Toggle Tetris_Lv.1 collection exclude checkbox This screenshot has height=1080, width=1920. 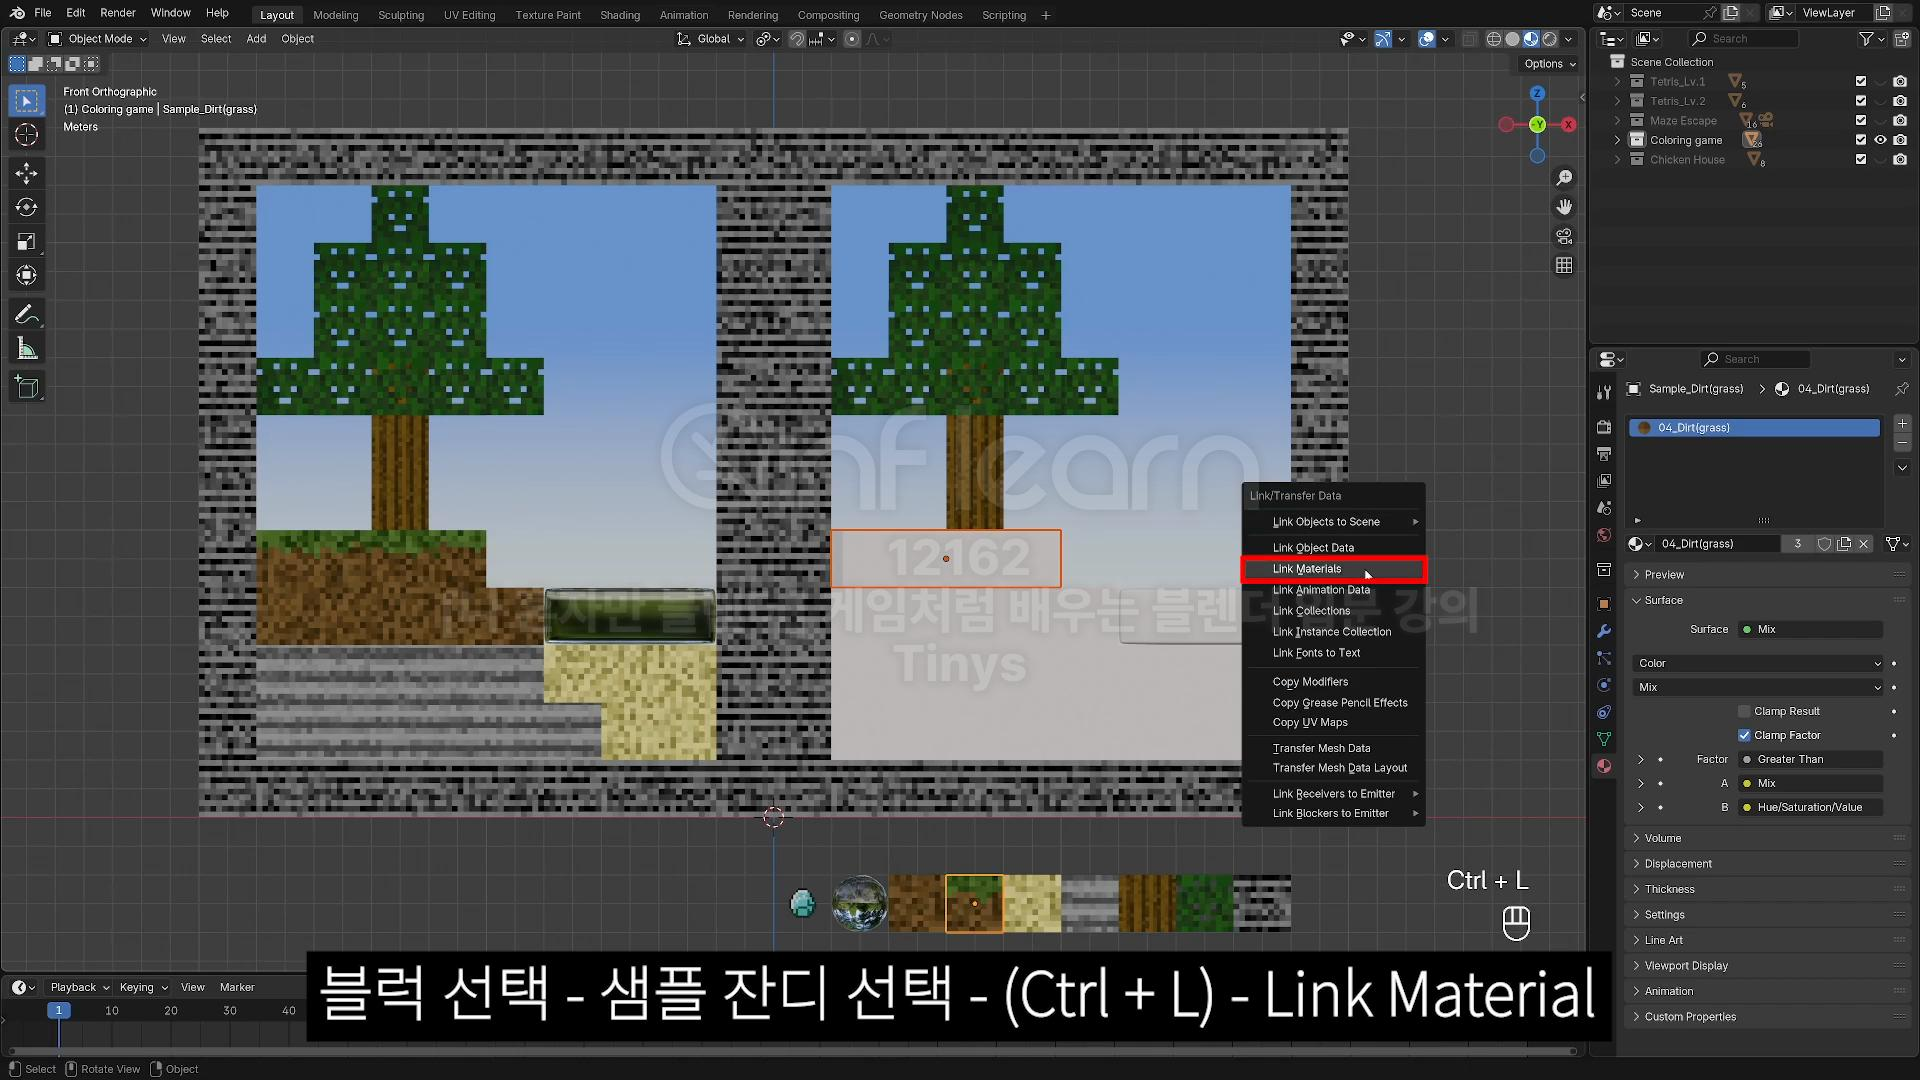pyautogui.click(x=1861, y=82)
